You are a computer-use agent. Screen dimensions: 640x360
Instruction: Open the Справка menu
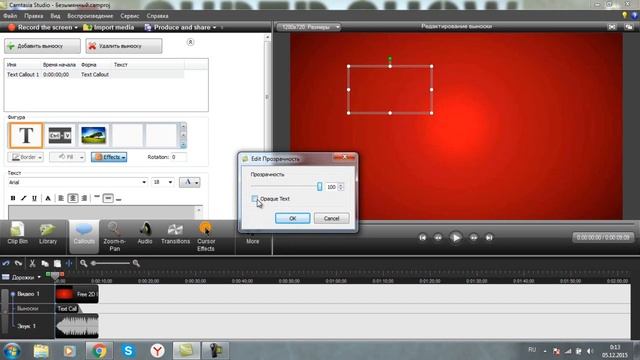point(157,16)
